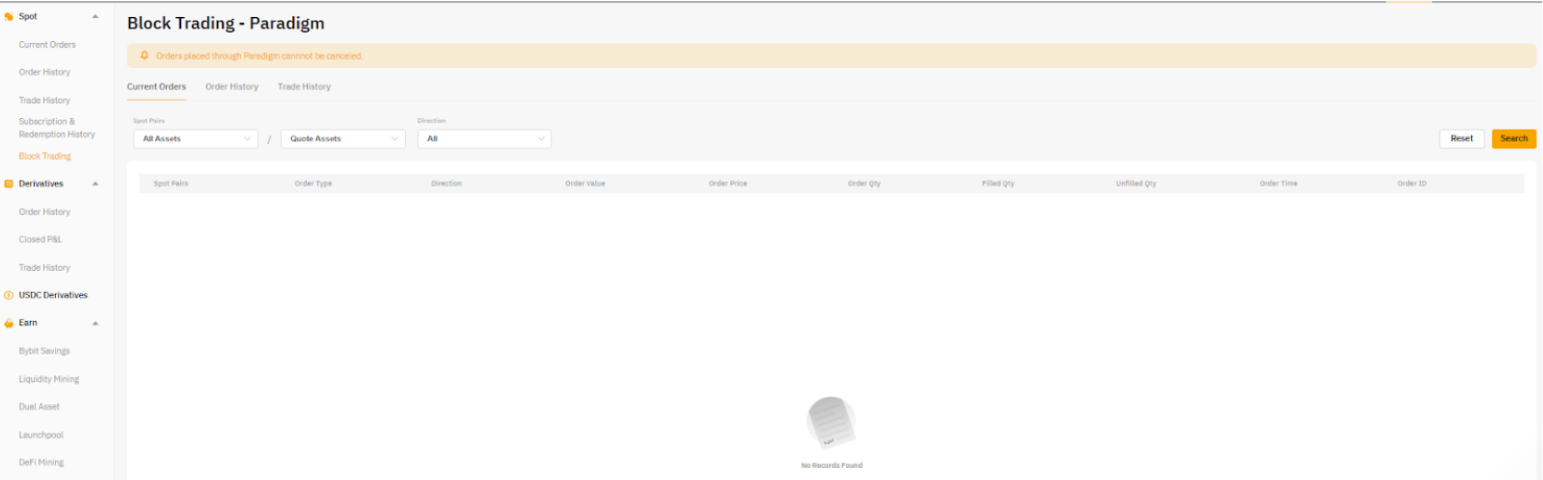Viewport: 1543px width, 480px height.
Task: Collapse the Spot section arrow
Action: point(95,16)
